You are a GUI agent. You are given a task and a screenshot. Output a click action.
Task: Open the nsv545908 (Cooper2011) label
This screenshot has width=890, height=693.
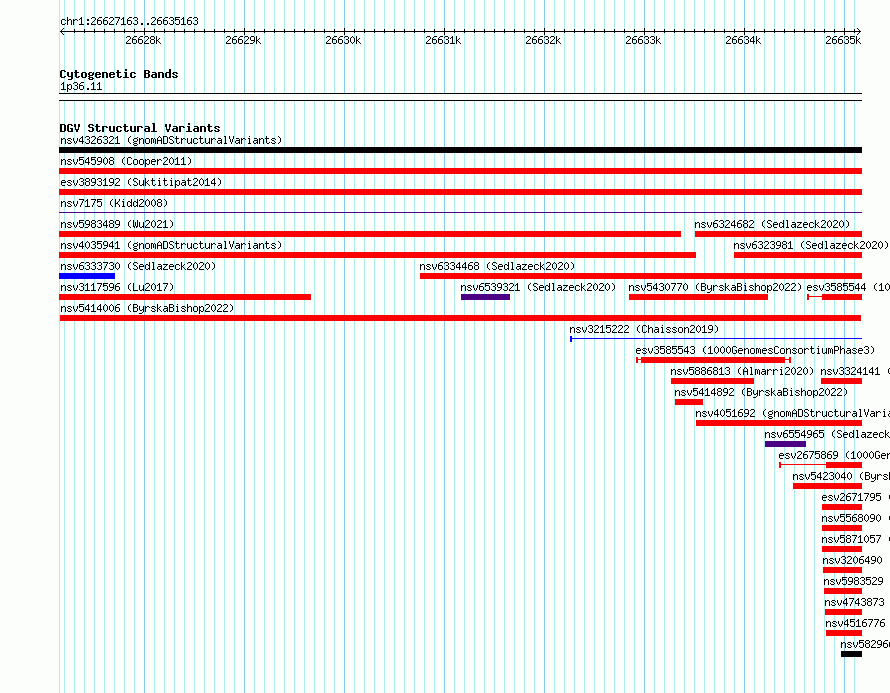click(x=126, y=161)
